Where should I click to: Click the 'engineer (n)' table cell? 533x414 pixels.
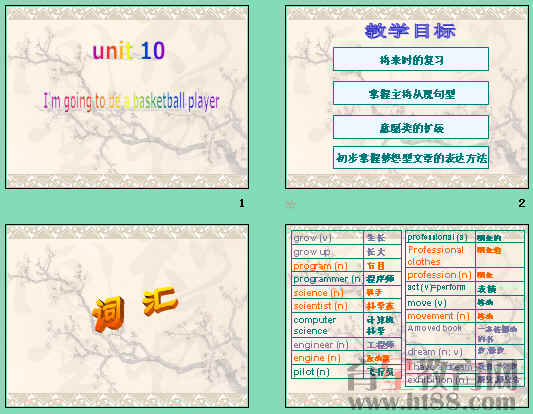pyautogui.click(x=328, y=345)
